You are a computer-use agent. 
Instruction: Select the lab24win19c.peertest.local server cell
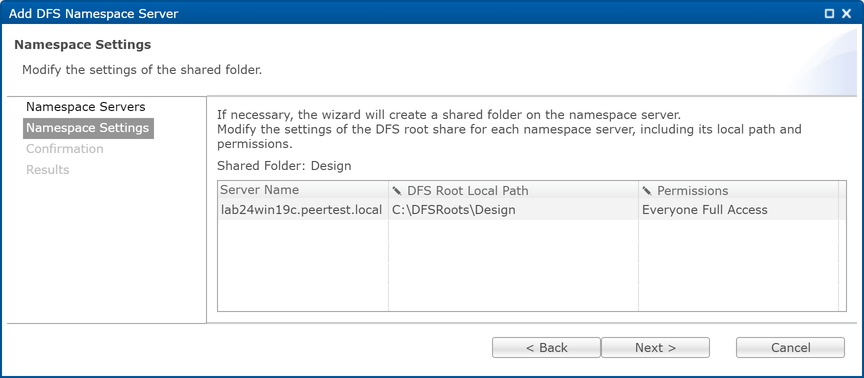tap(303, 210)
